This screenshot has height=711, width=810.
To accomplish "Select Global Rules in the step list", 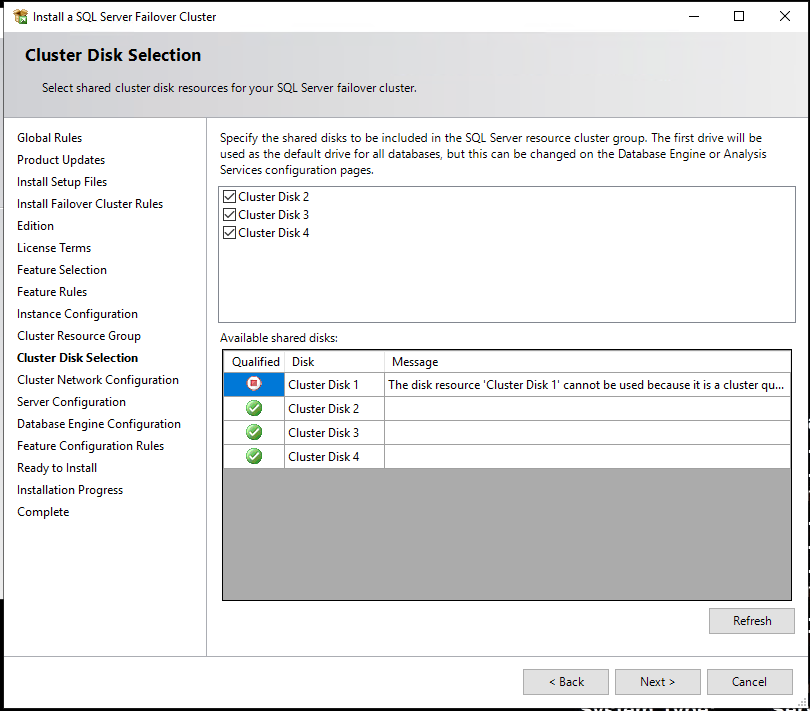I will [x=50, y=138].
